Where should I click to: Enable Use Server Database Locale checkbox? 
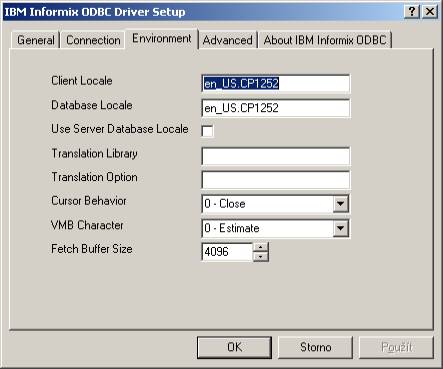pyautogui.click(x=207, y=130)
